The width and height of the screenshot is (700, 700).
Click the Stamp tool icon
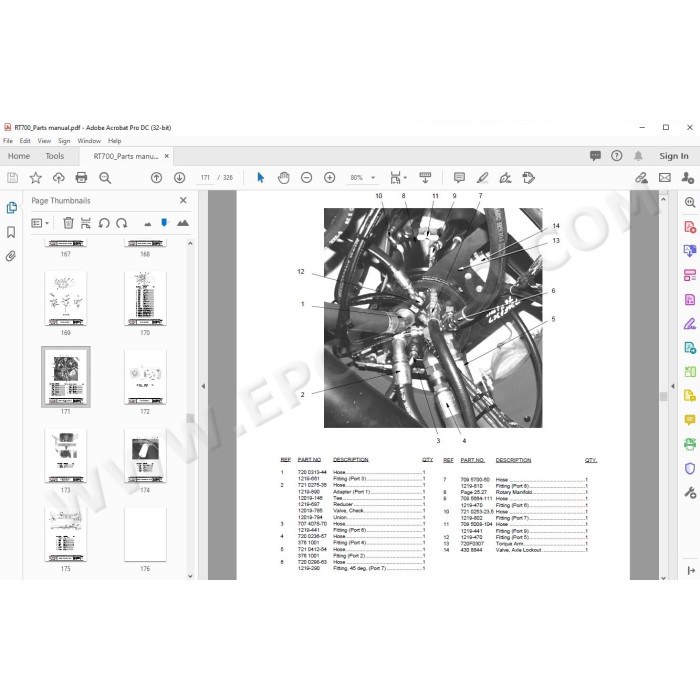click(x=529, y=178)
